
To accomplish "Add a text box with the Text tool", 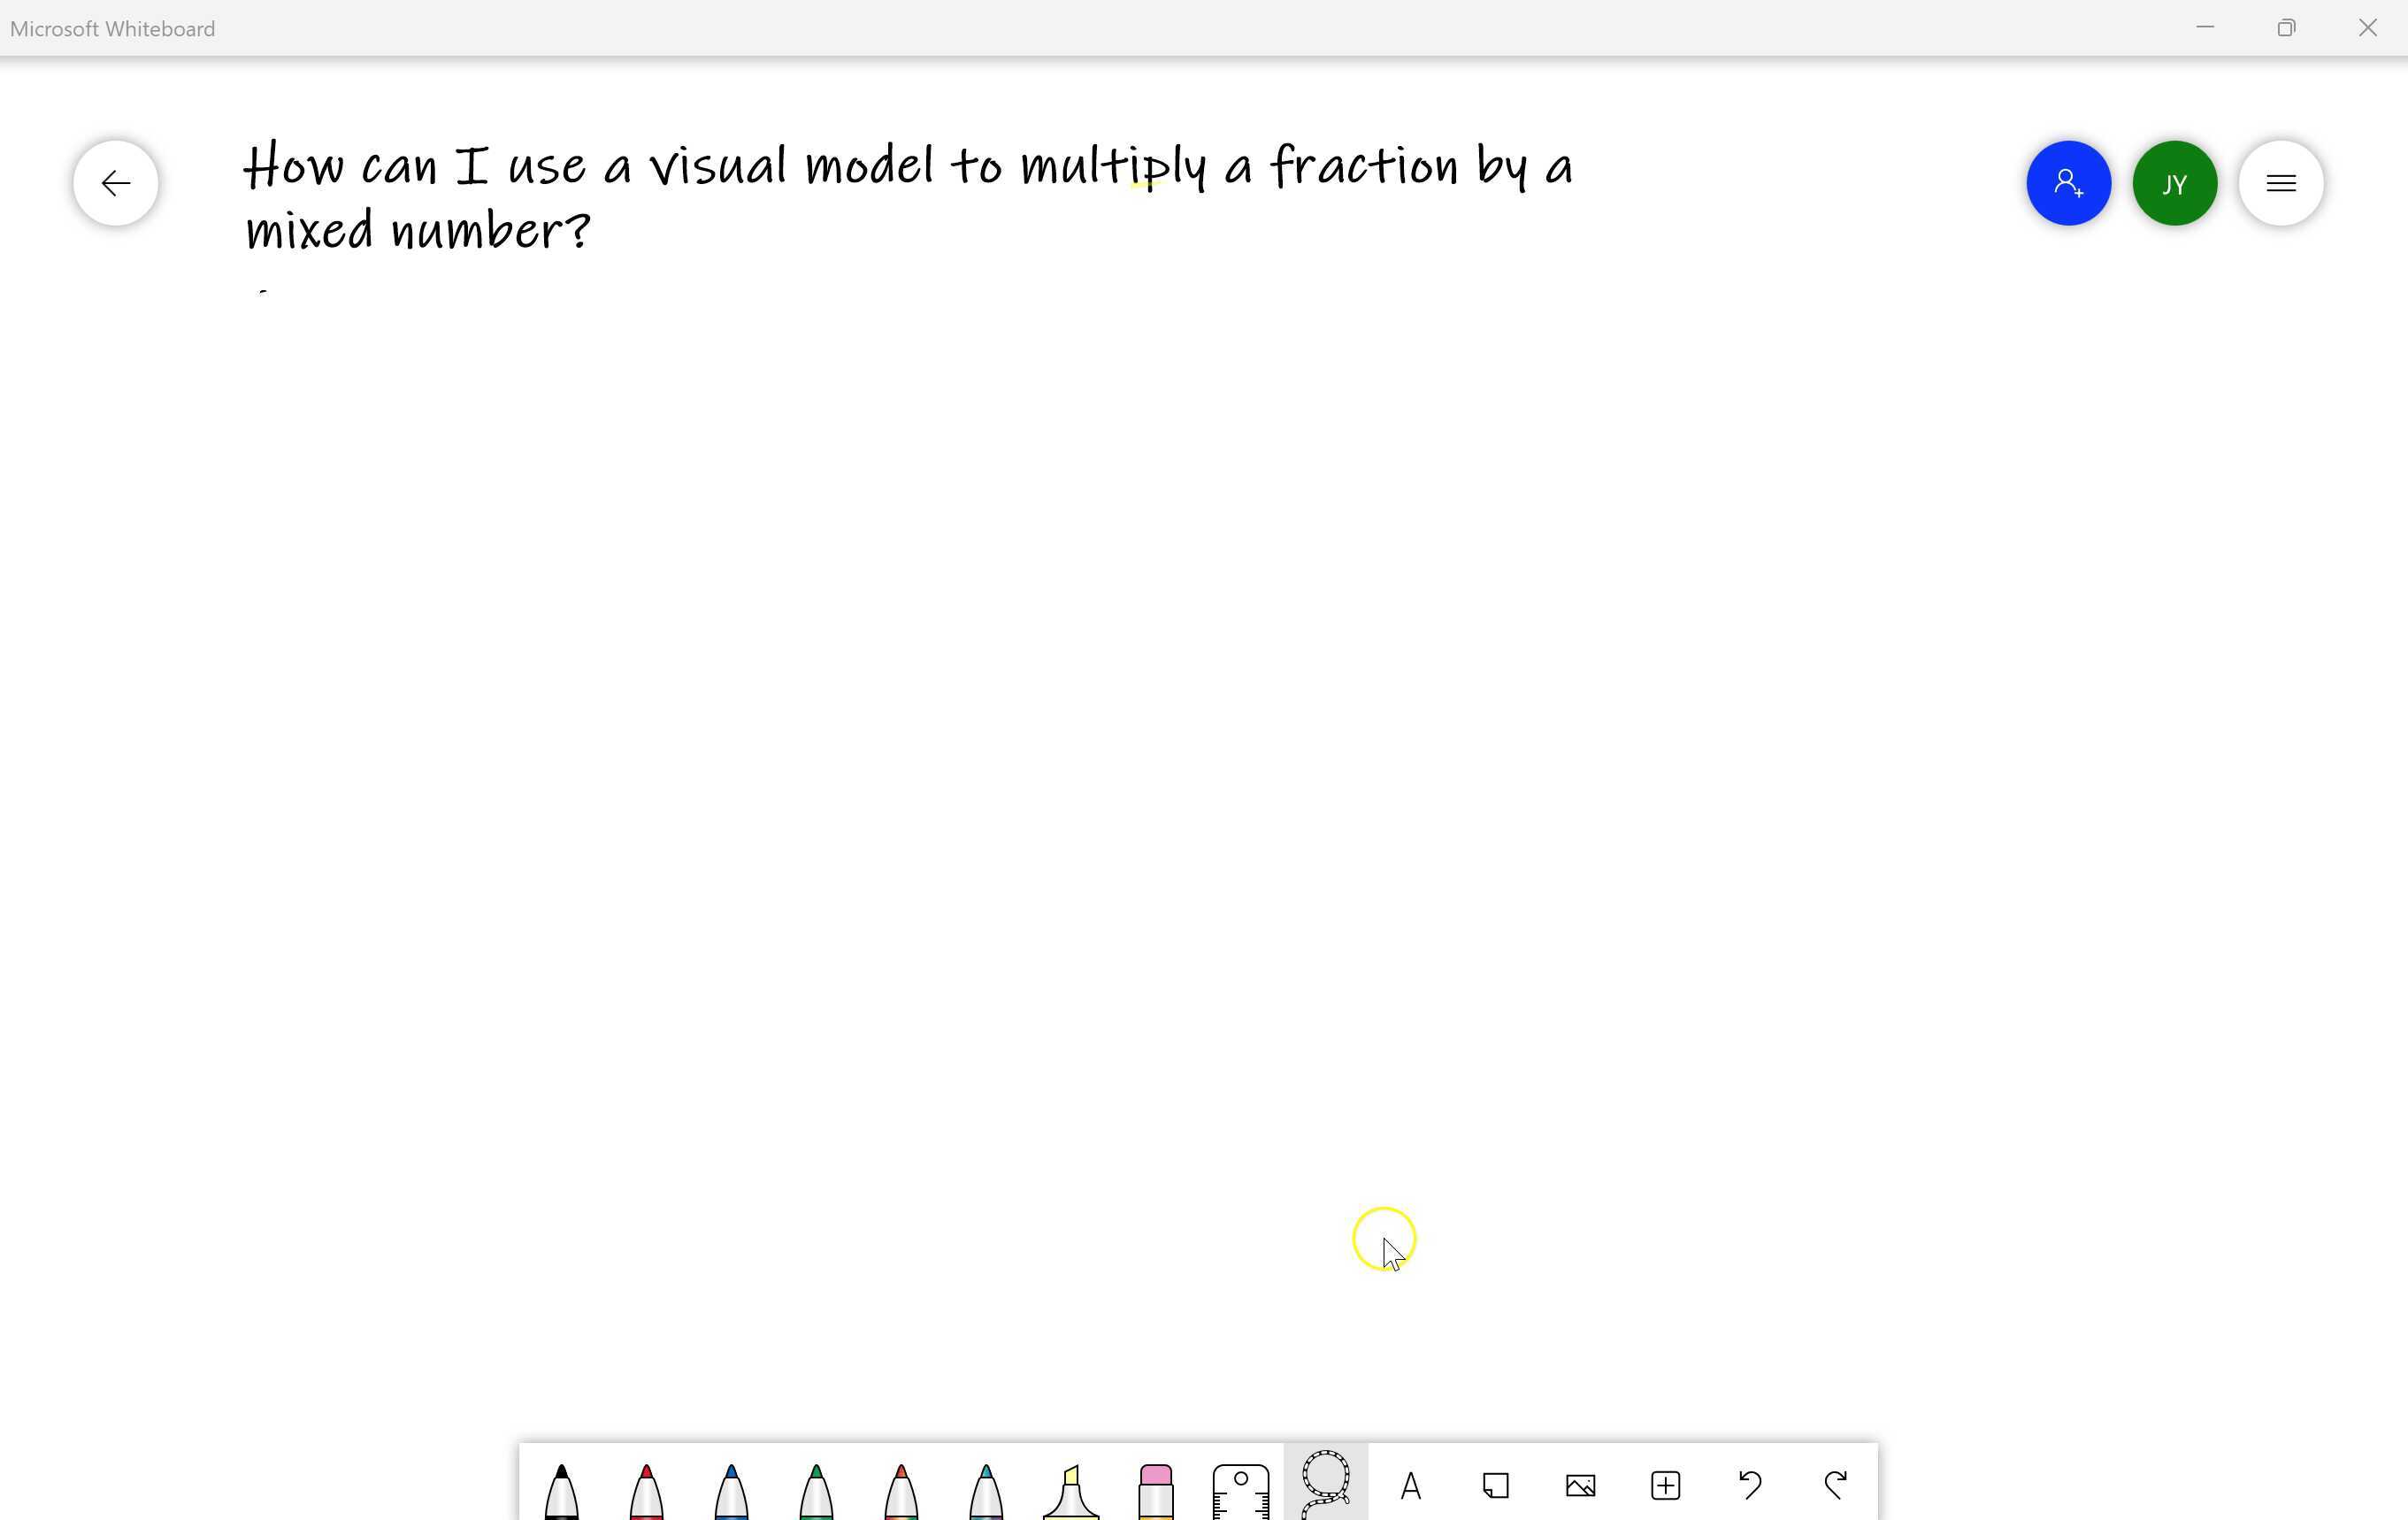I will click(x=1411, y=1487).
